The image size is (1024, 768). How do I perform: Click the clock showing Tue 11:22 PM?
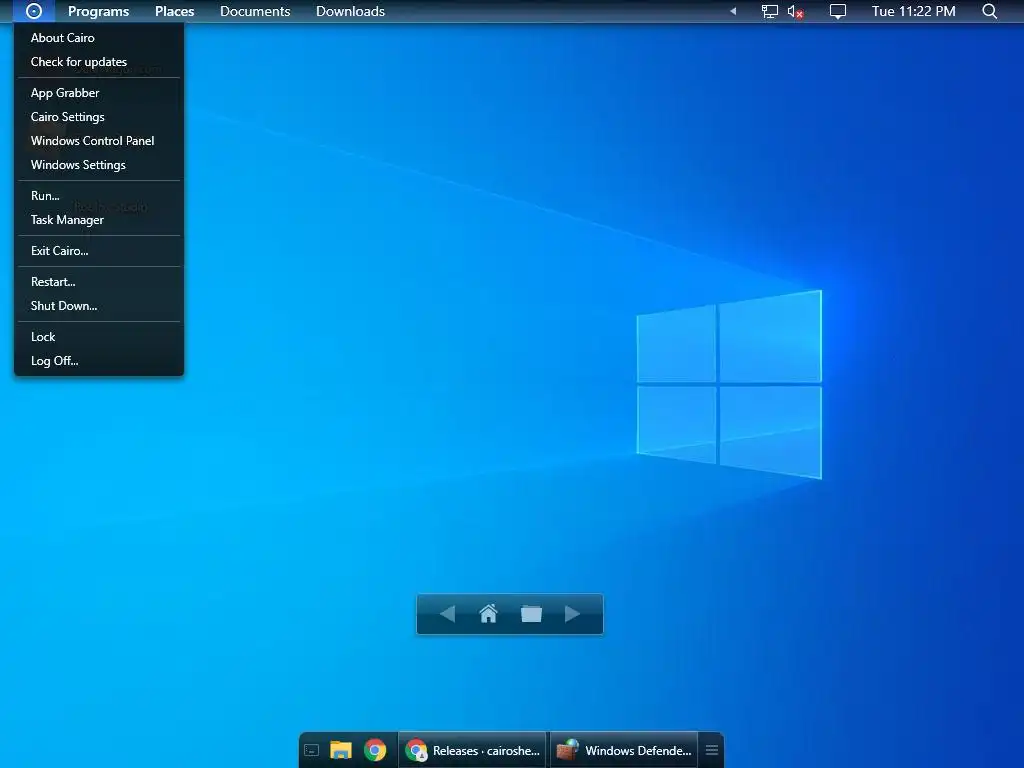pos(914,11)
